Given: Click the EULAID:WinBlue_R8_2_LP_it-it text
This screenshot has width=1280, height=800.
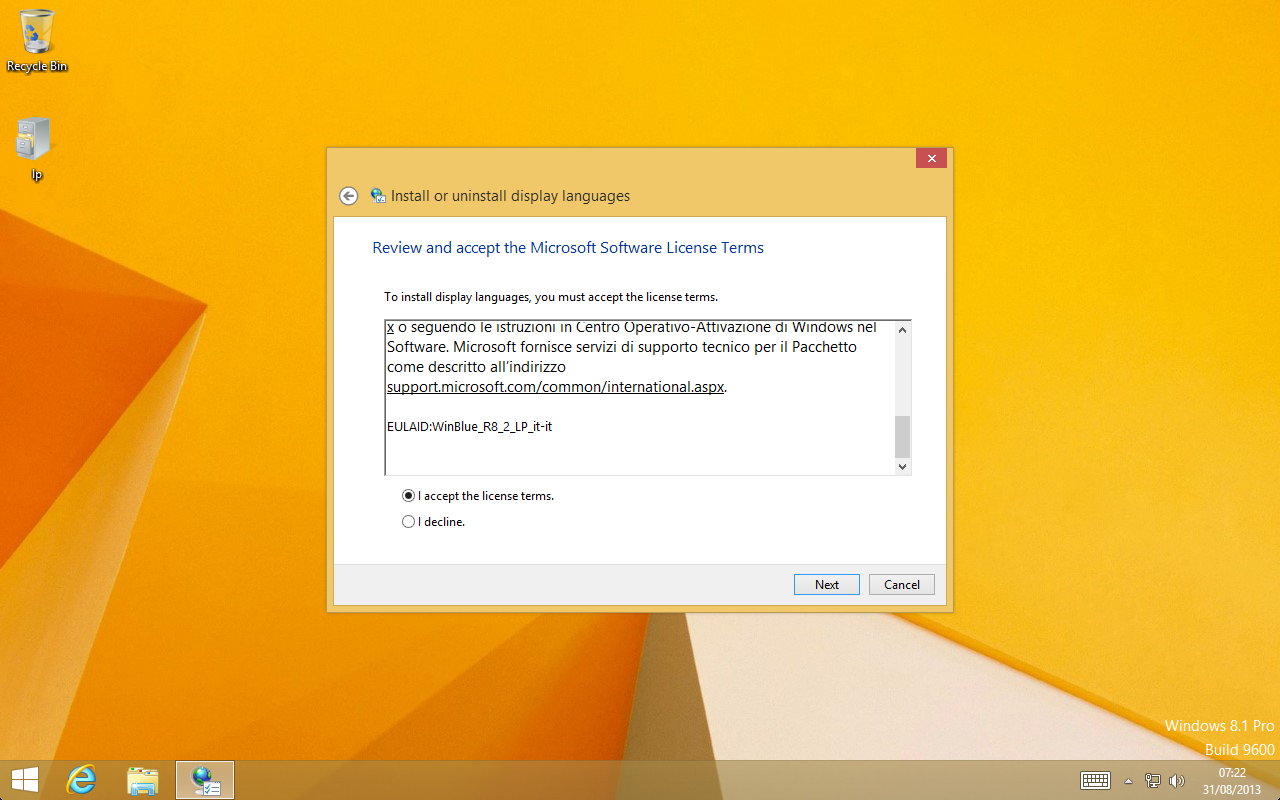Looking at the screenshot, I should 470,427.
